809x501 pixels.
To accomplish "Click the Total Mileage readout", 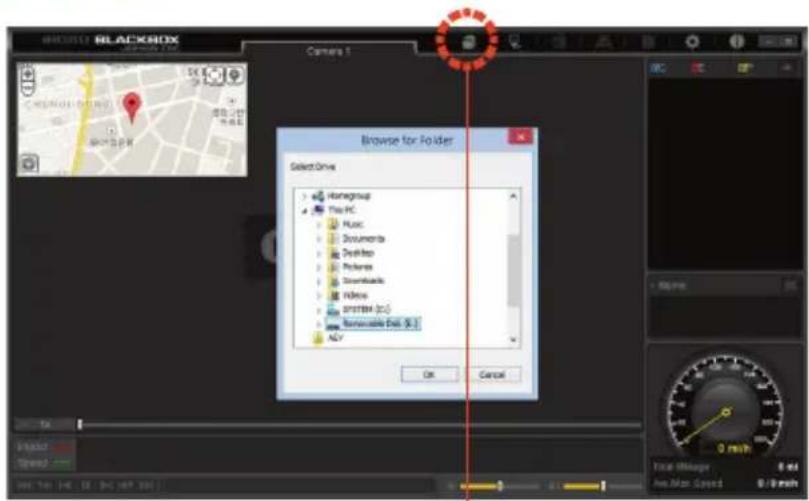I will click(x=726, y=467).
